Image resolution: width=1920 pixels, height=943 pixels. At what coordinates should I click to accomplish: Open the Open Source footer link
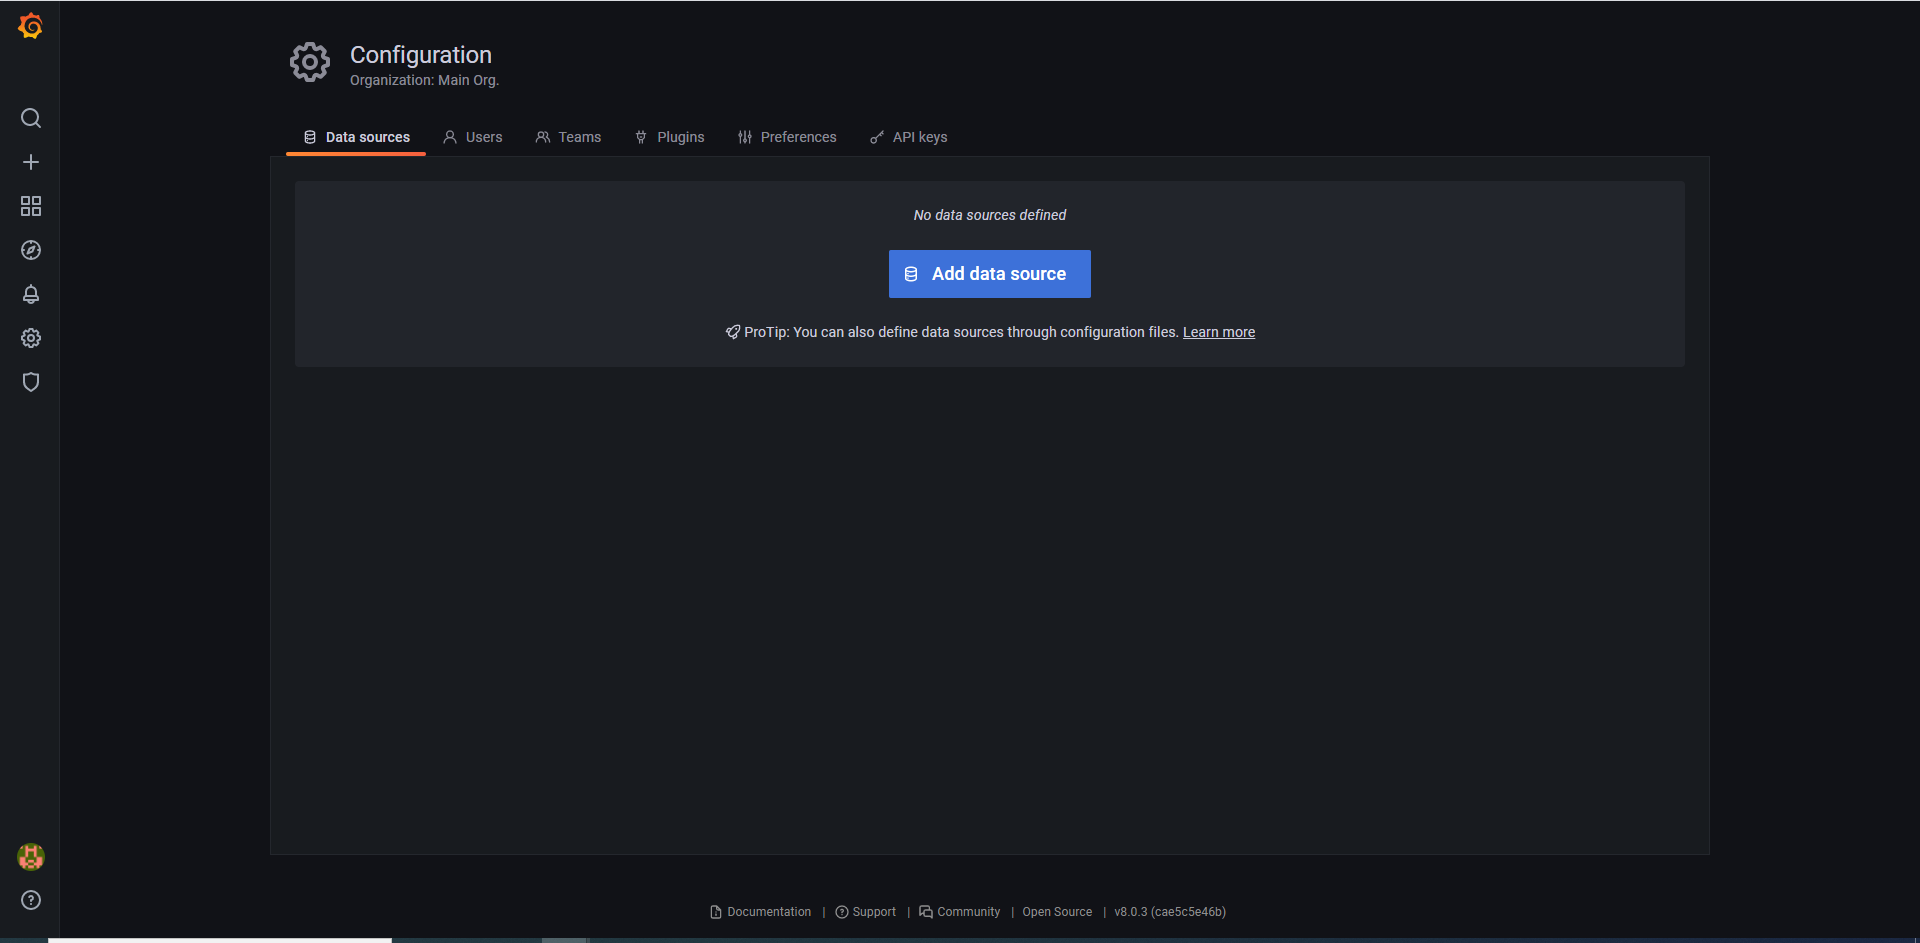pos(1057,912)
